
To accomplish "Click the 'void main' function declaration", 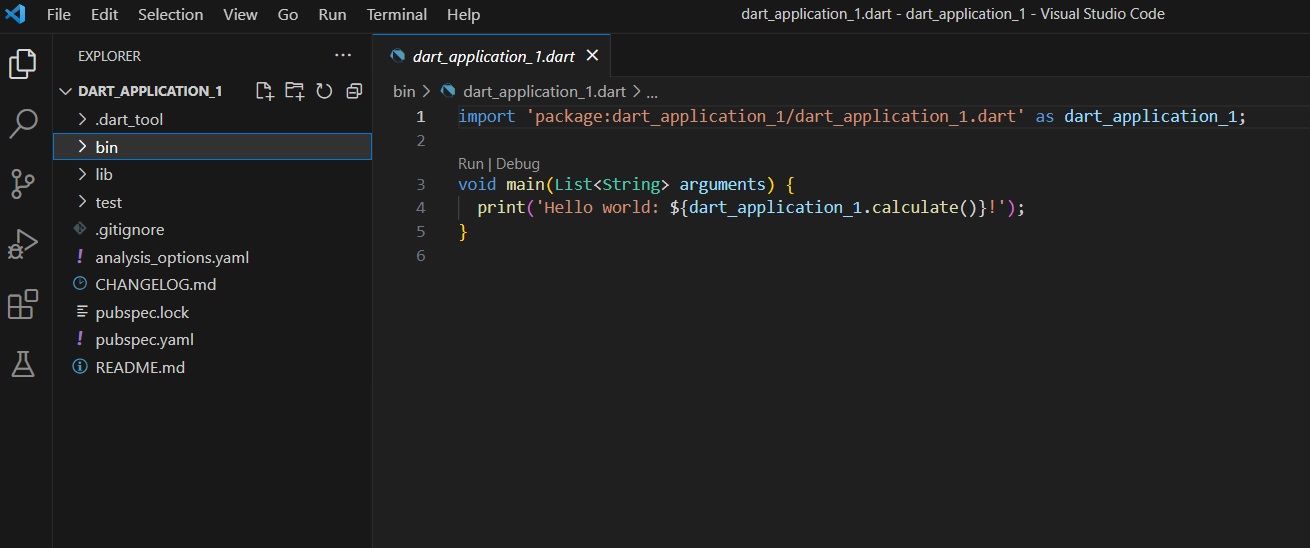I will [500, 185].
